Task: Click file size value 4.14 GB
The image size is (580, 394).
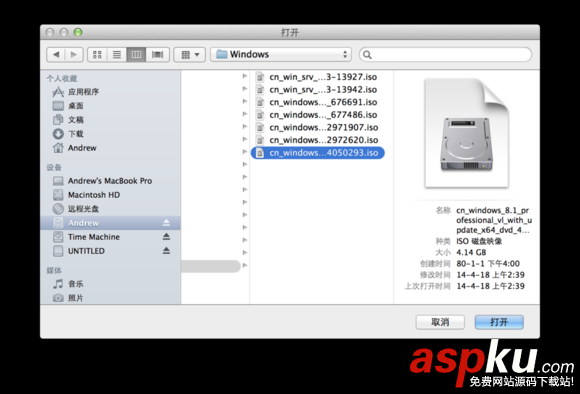Action: [471, 253]
